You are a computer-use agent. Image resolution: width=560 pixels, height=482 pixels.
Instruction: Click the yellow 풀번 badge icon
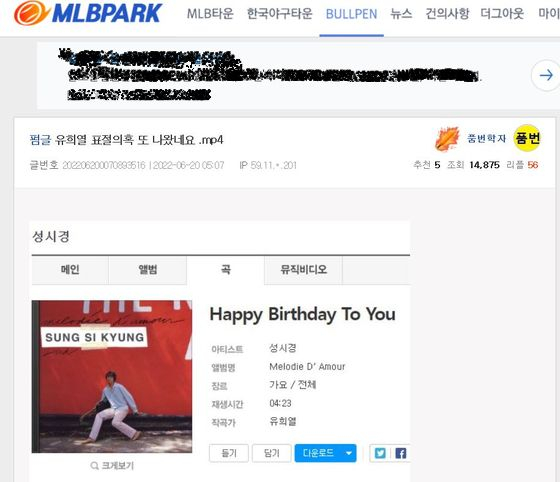pos(527,138)
